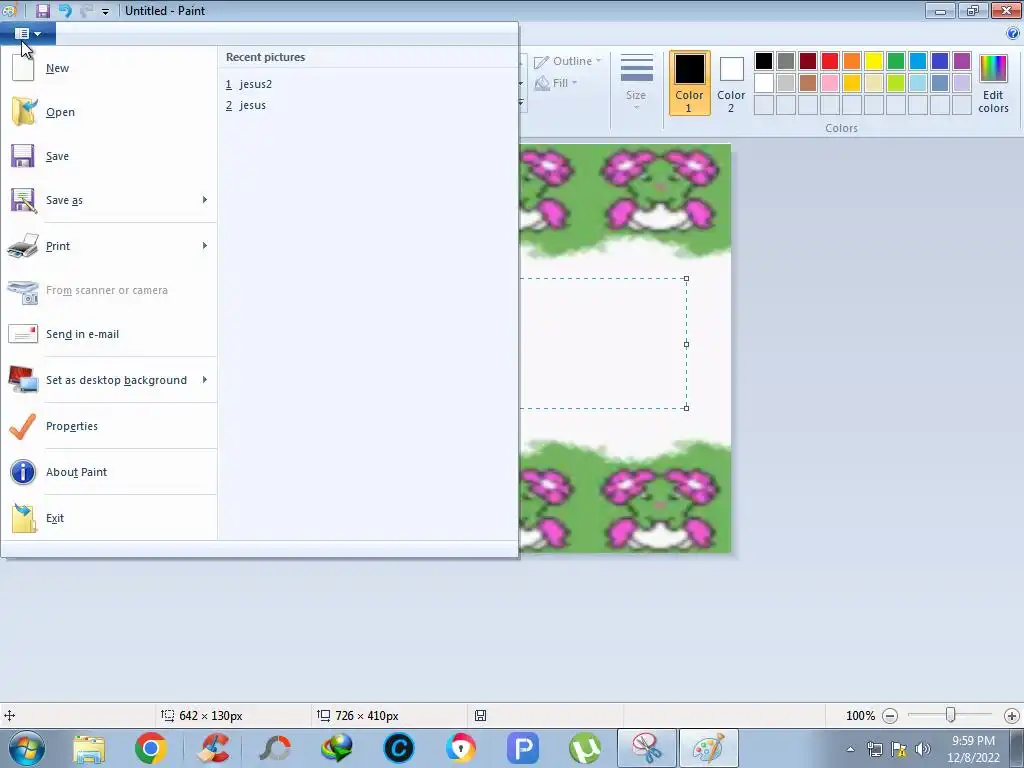Click the Paint palette icon in the title bar
Viewport: 1024px width, 768px height.
8,10
